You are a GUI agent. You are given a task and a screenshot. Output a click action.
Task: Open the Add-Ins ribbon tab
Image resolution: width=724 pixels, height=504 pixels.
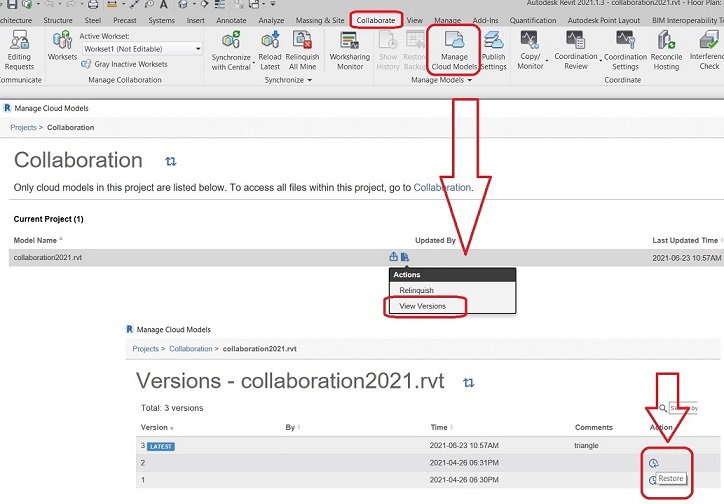(485, 20)
